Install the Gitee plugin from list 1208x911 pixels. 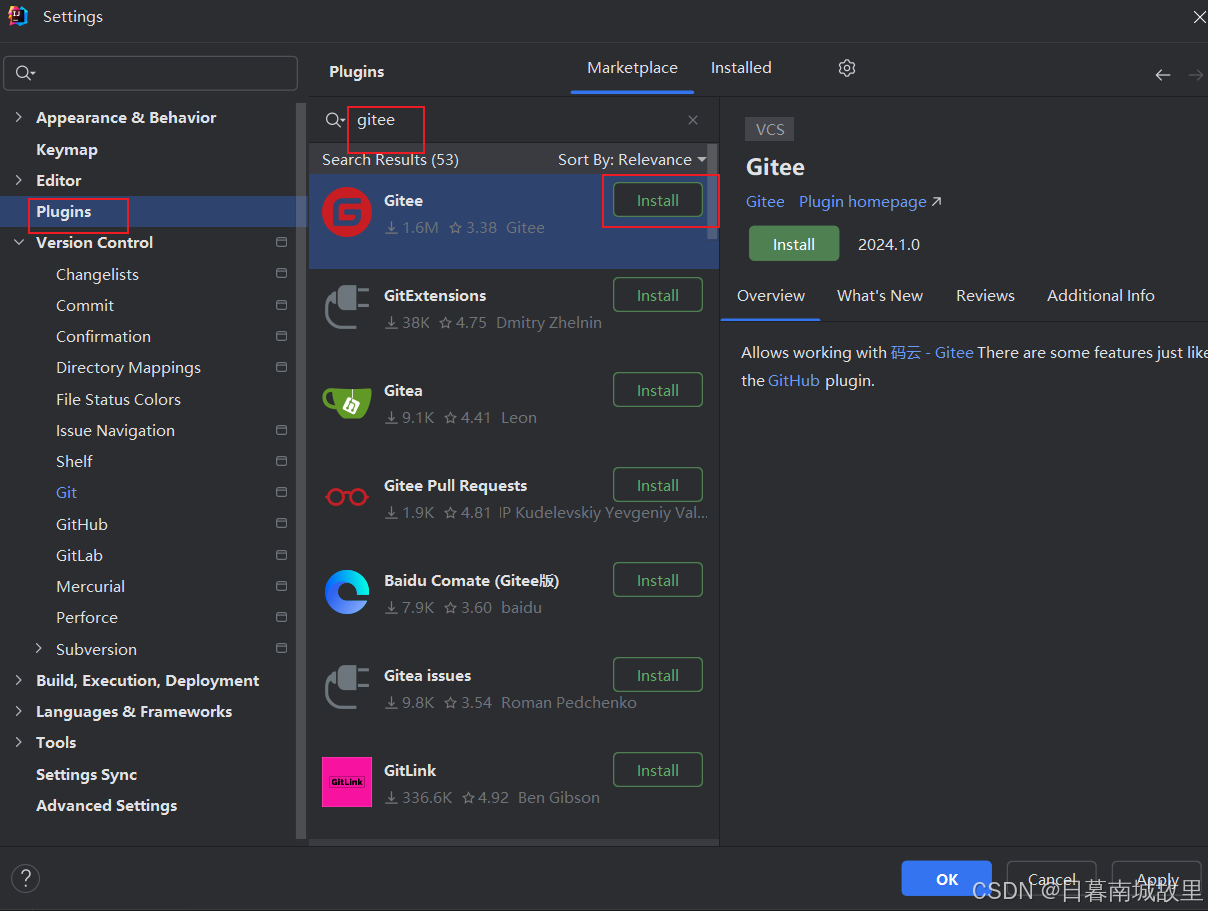pyautogui.click(x=658, y=200)
